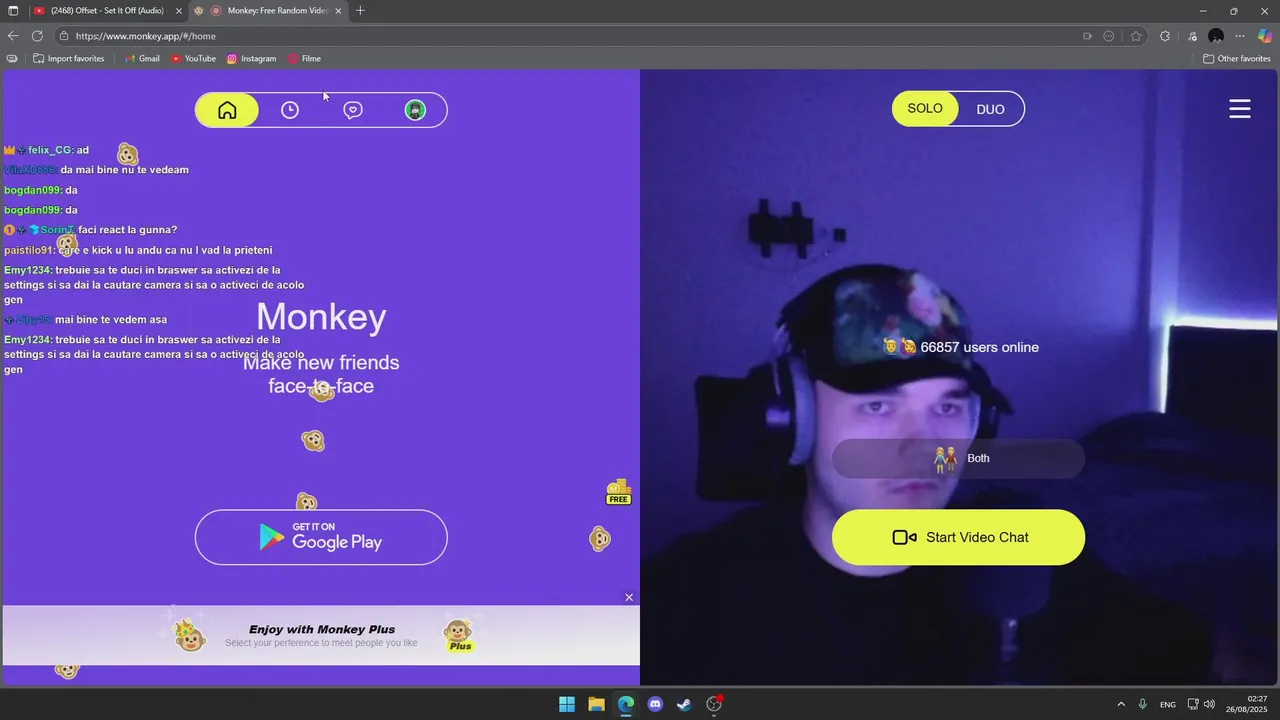The width and height of the screenshot is (1280, 720).
Task: Open the match history clock icon
Action: point(290,110)
